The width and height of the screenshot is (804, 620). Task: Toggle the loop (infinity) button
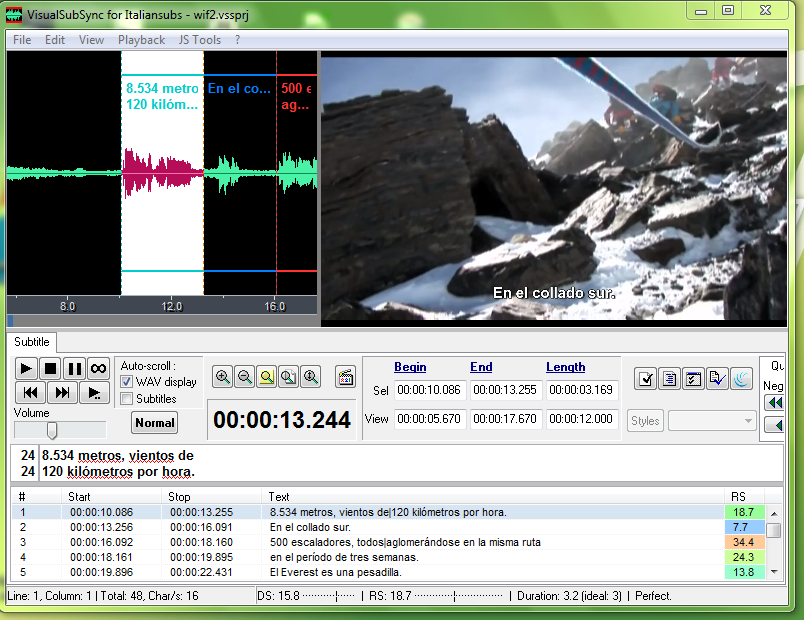tap(98, 369)
